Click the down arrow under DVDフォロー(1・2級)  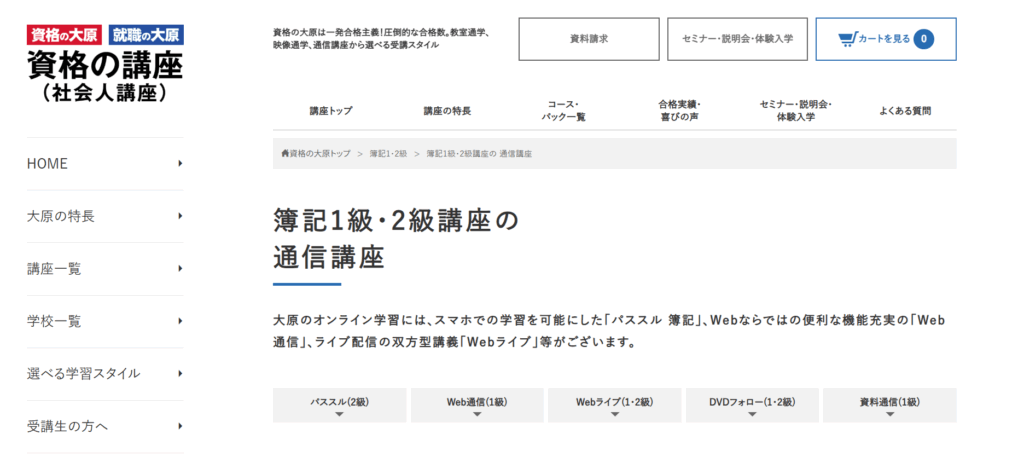pyautogui.click(x=752, y=414)
